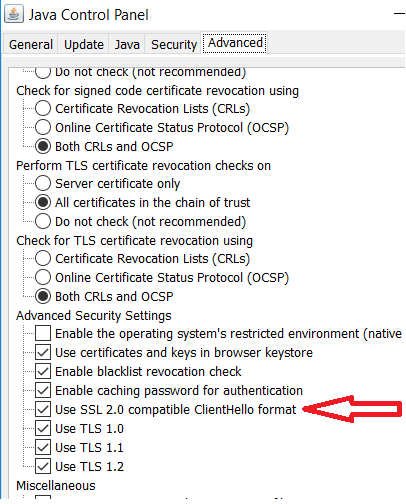
Task: Uncheck Use TLS 1.2 option
Action: coord(43,466)
